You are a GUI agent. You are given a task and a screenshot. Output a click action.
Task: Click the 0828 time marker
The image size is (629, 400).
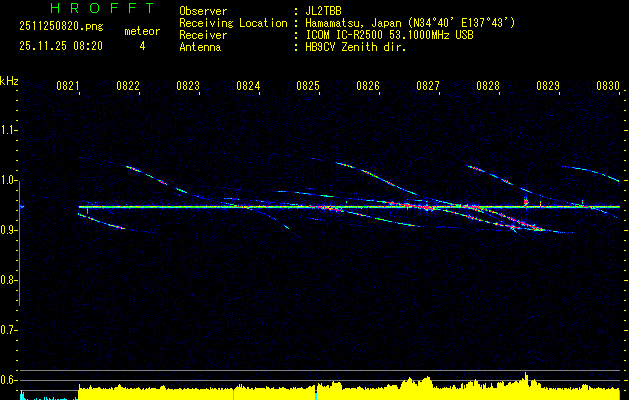pyautogui.click(x=488, y=87)
